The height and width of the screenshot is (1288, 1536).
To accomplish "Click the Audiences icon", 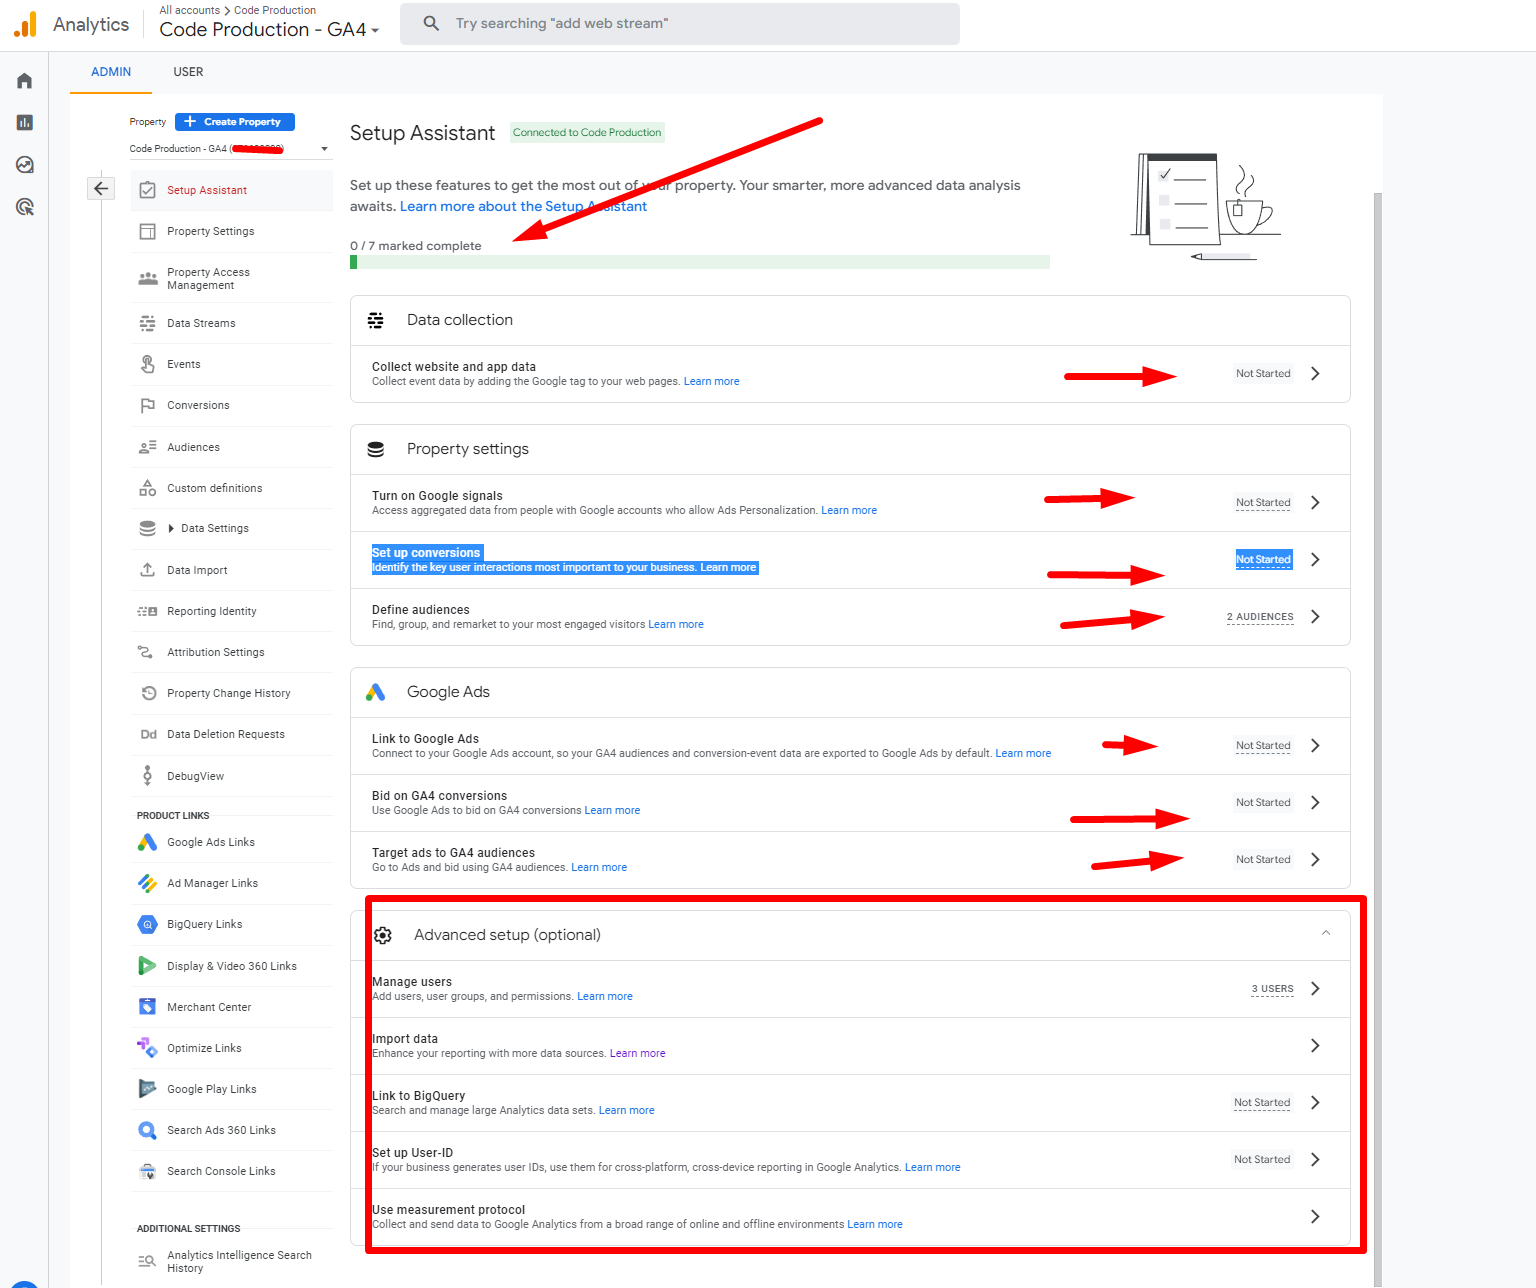I will tap(147, 447).
